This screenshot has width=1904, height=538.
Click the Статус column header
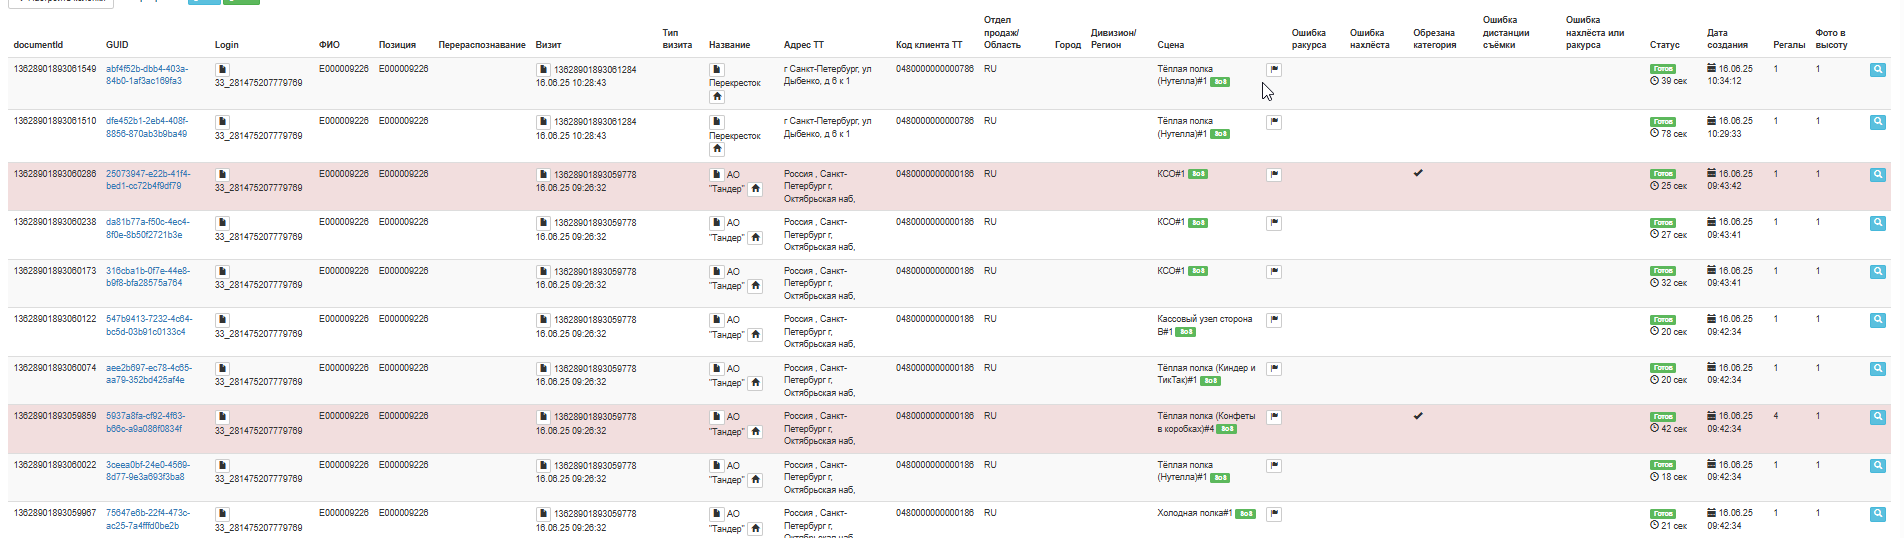[1664, 45]
